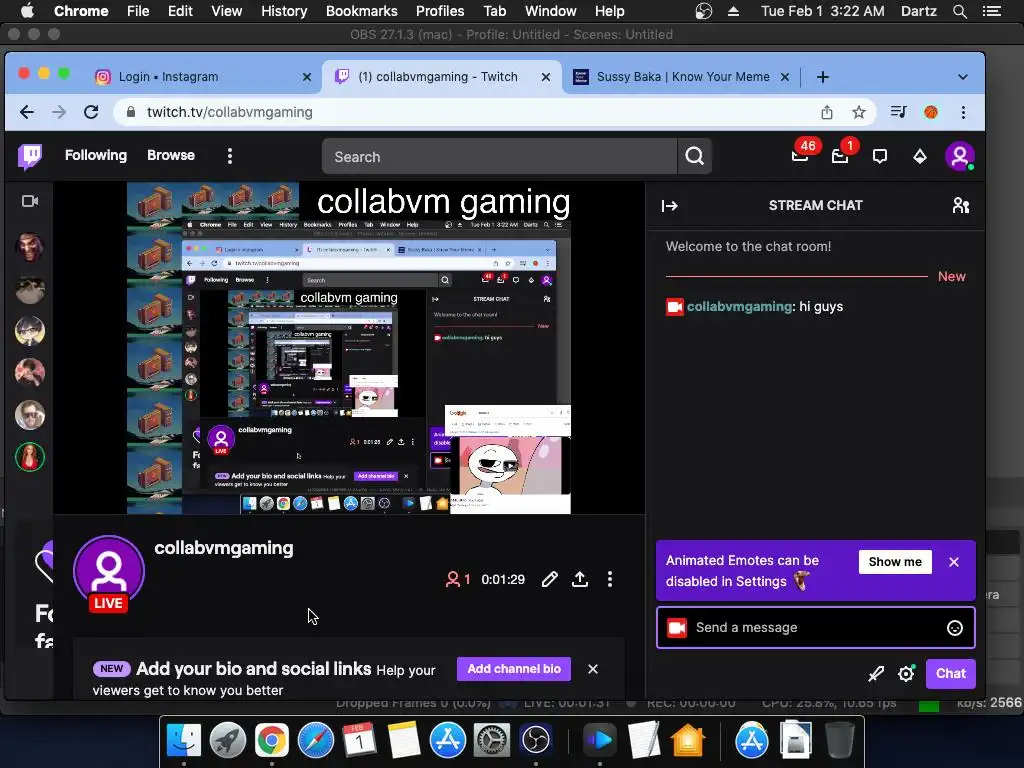Open Chrome three-dot menu
The height and width of the screenshot is (768, 1024).
(963, 112)
